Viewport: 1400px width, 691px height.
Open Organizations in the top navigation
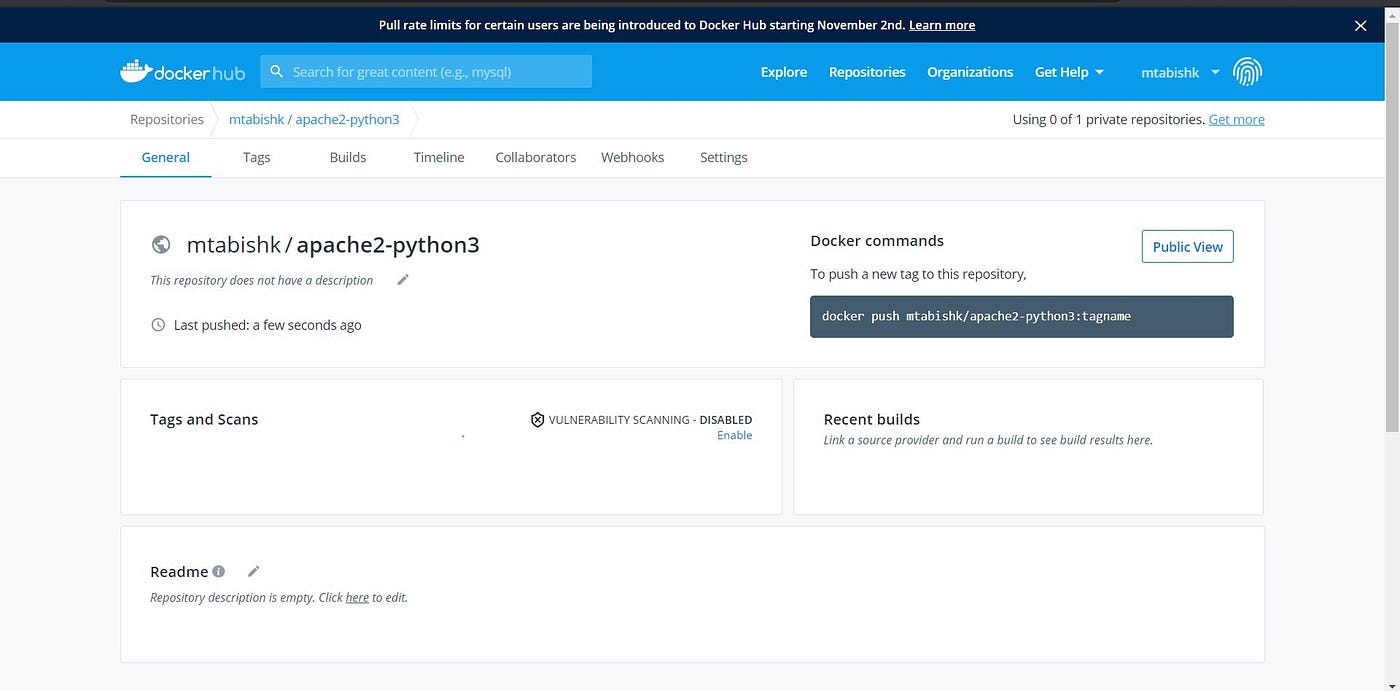[x=970, y=72]
